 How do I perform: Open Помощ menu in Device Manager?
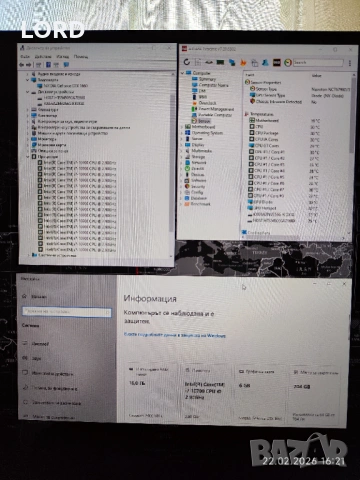[81, 57]
